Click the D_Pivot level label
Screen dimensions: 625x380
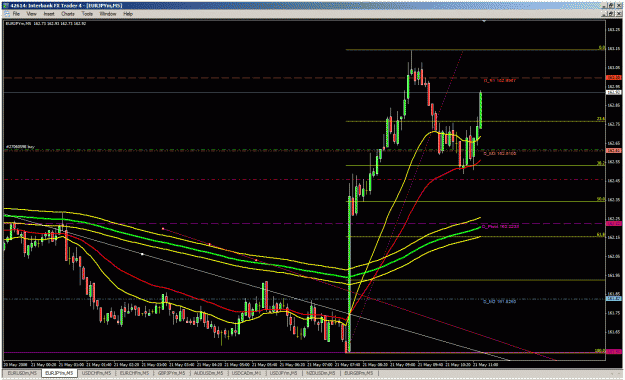coord(500,226)
